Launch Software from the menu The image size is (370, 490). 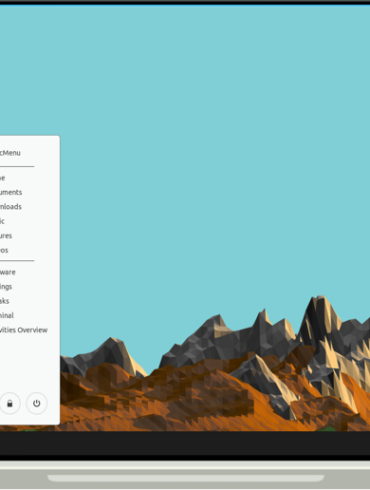(8, 272)
